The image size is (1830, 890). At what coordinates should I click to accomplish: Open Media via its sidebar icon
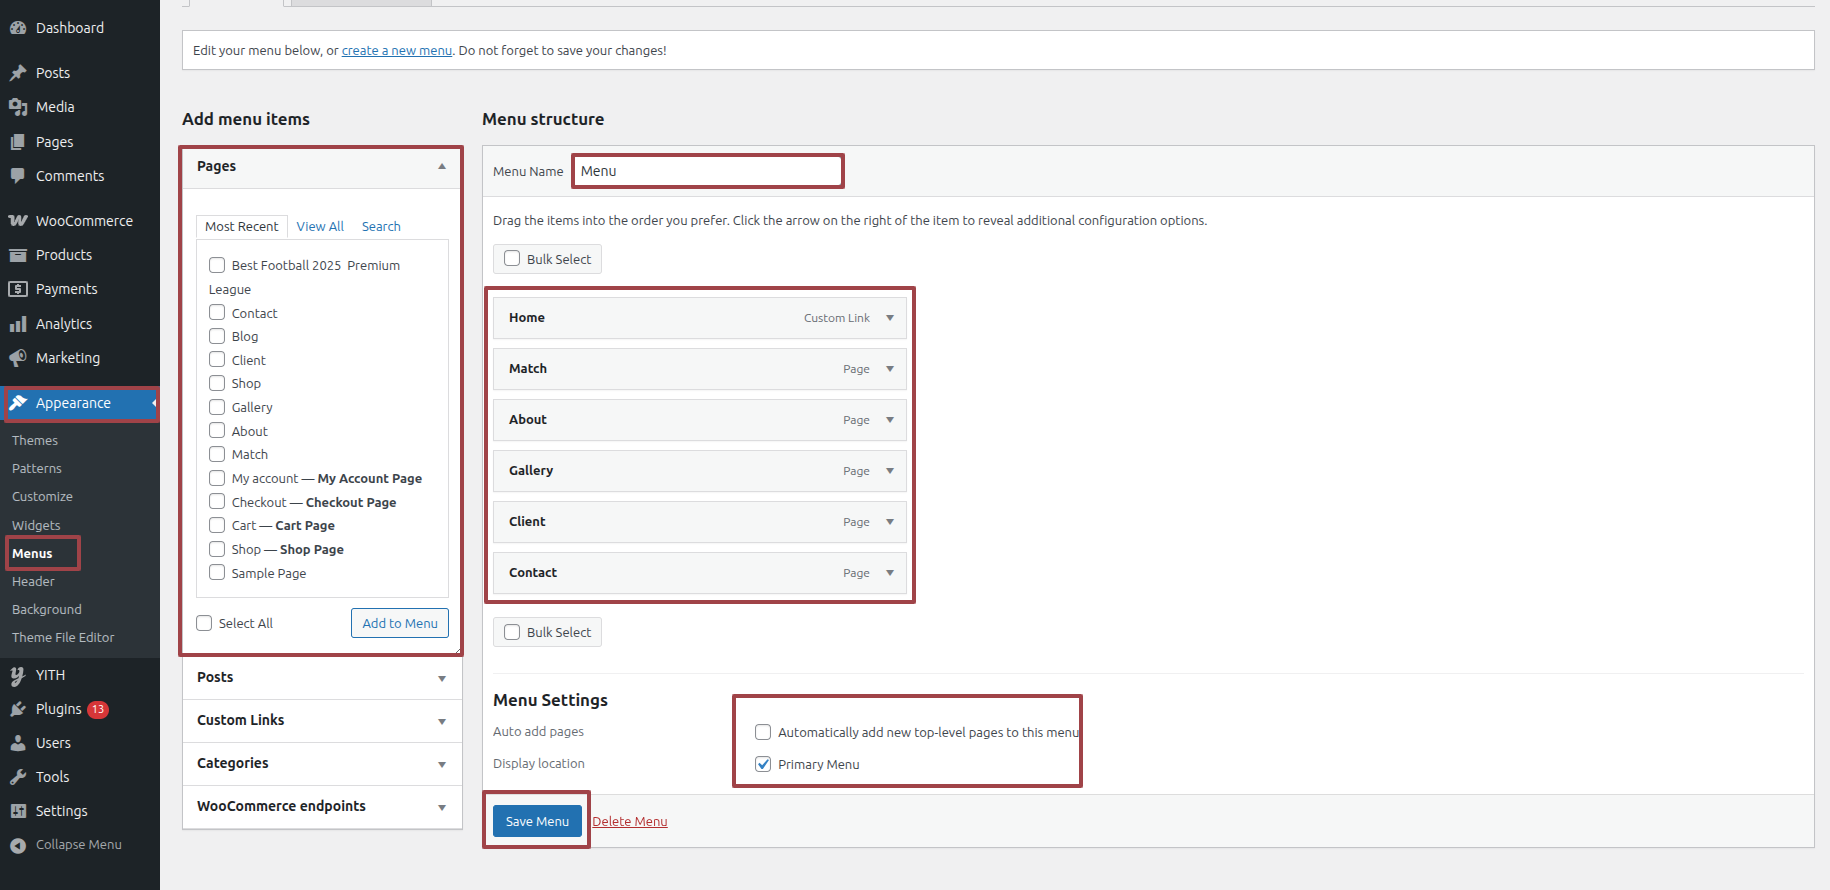point(18,107)
